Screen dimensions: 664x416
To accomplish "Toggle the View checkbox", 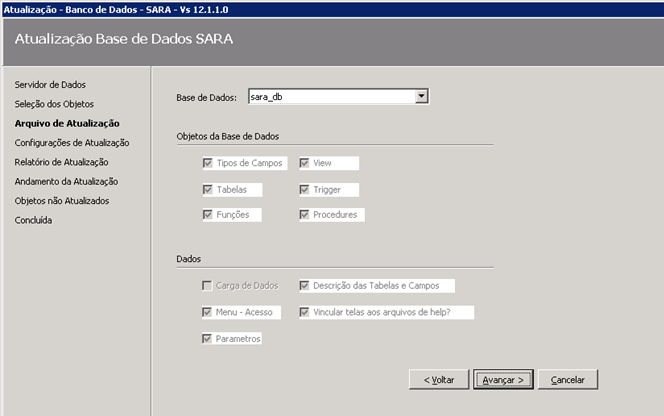I will click(x=304, y=163).
